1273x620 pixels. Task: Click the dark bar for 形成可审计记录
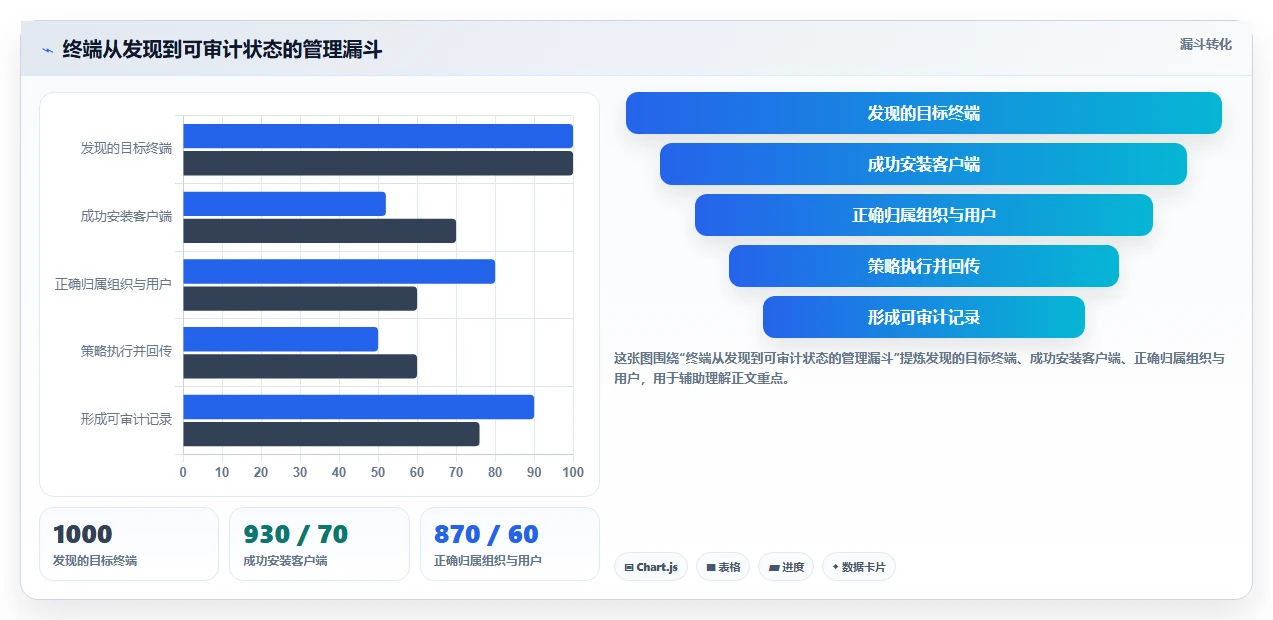pos(331,434)
